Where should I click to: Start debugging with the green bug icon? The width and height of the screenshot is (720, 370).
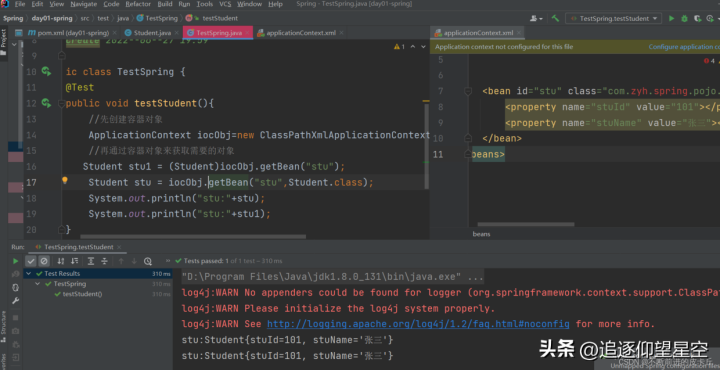tap(684, 18)
